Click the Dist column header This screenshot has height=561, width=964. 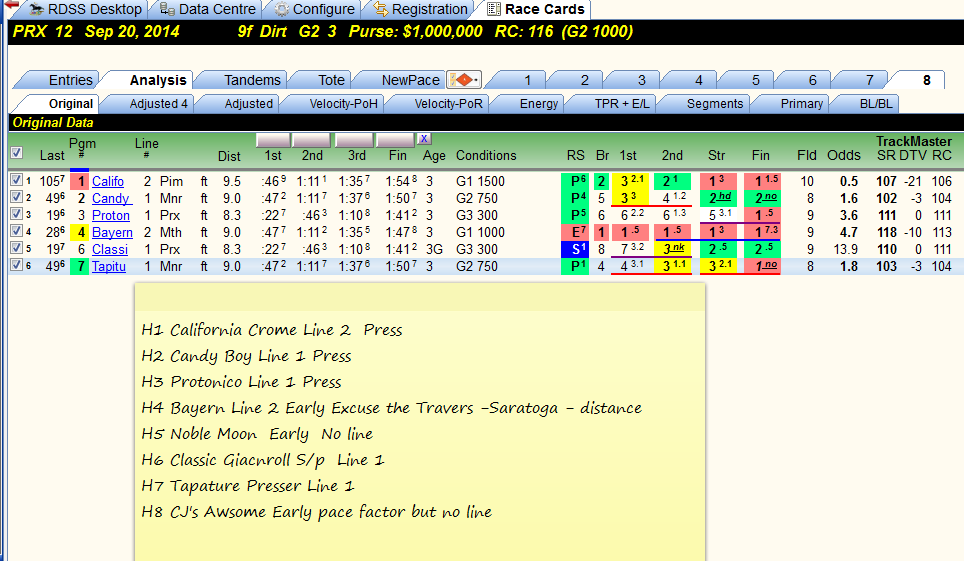229,156
